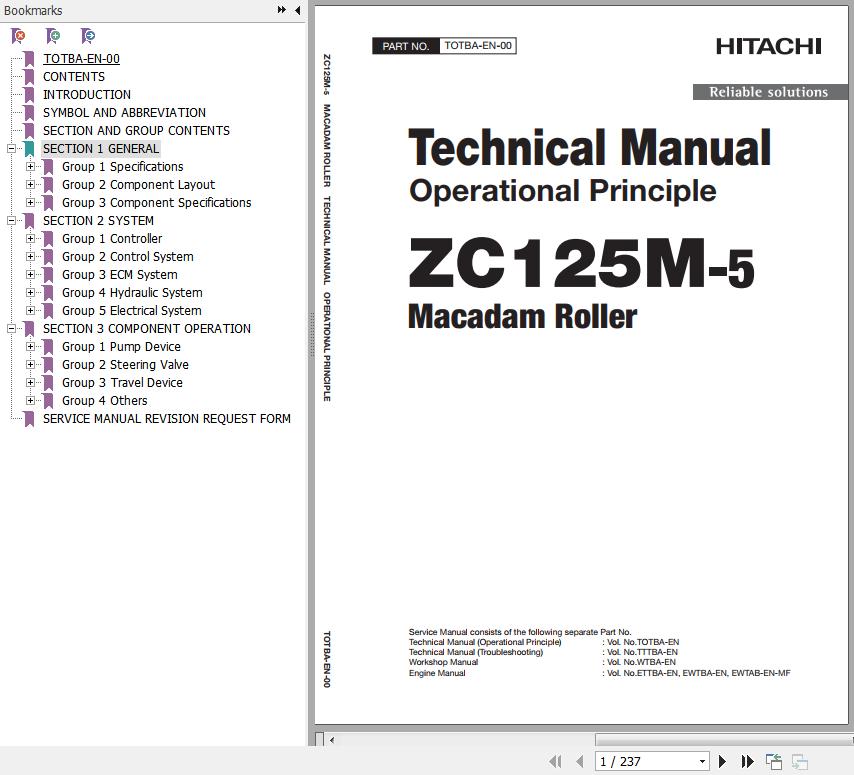
Task: Go to the next page arrow
Action: [722, 761]
